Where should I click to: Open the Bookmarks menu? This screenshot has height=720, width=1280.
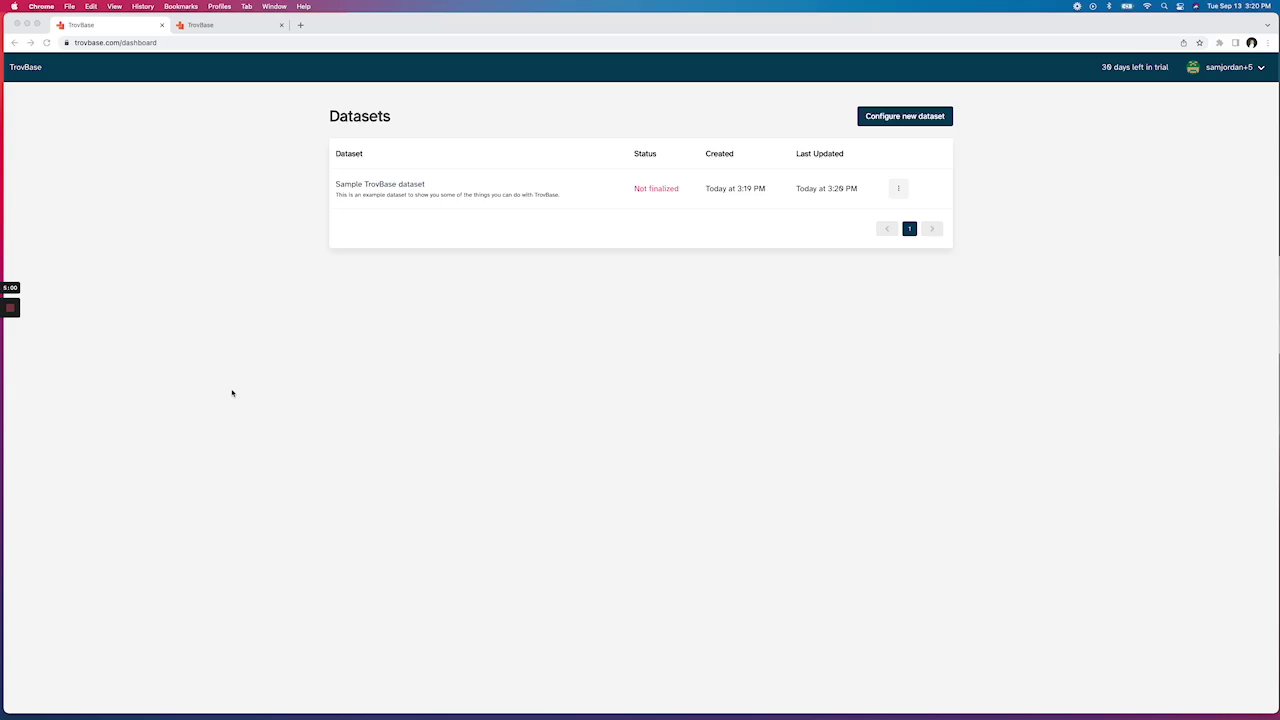pos(181,6)
